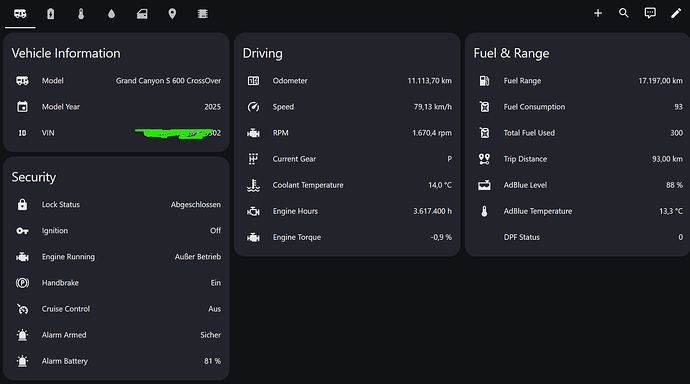
Task: Click the Engine Hours icon
Action: click(253, 211)
